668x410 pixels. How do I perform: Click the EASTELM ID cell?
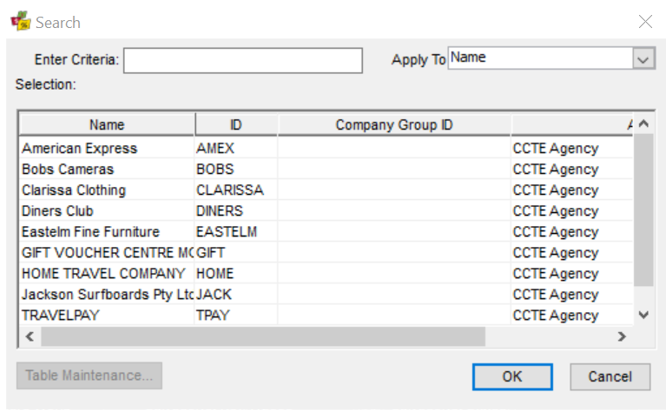coord(236,232)
